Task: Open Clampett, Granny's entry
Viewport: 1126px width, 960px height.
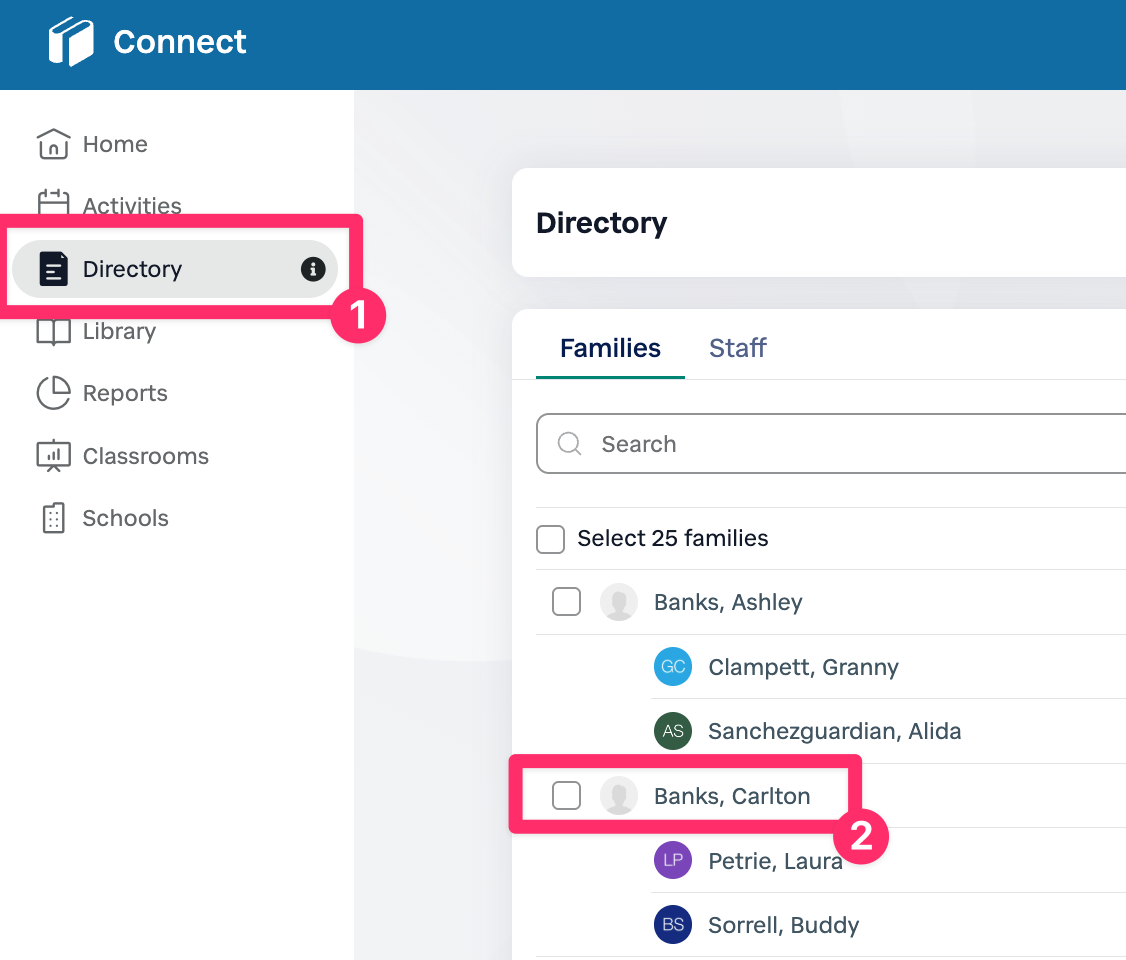Action: point(803,667)
